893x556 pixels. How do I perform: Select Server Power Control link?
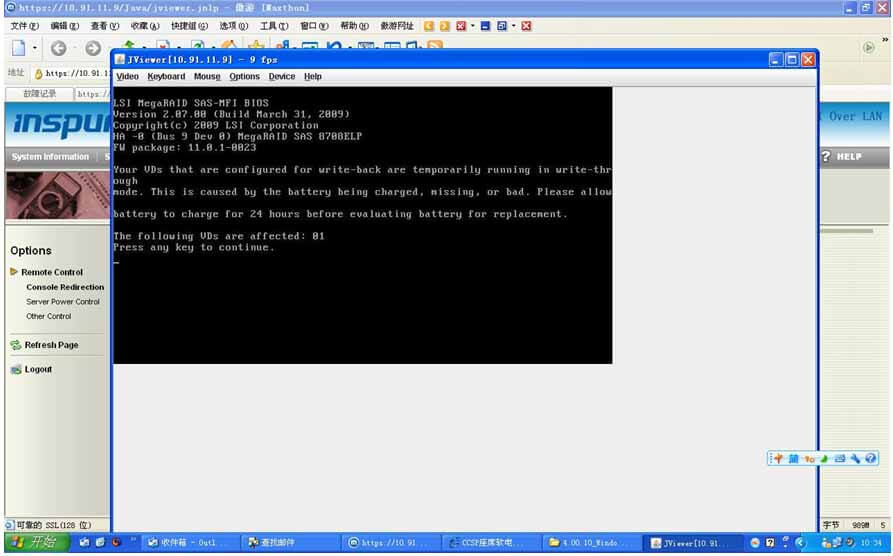pyautogui.click(x=63, y=302)
